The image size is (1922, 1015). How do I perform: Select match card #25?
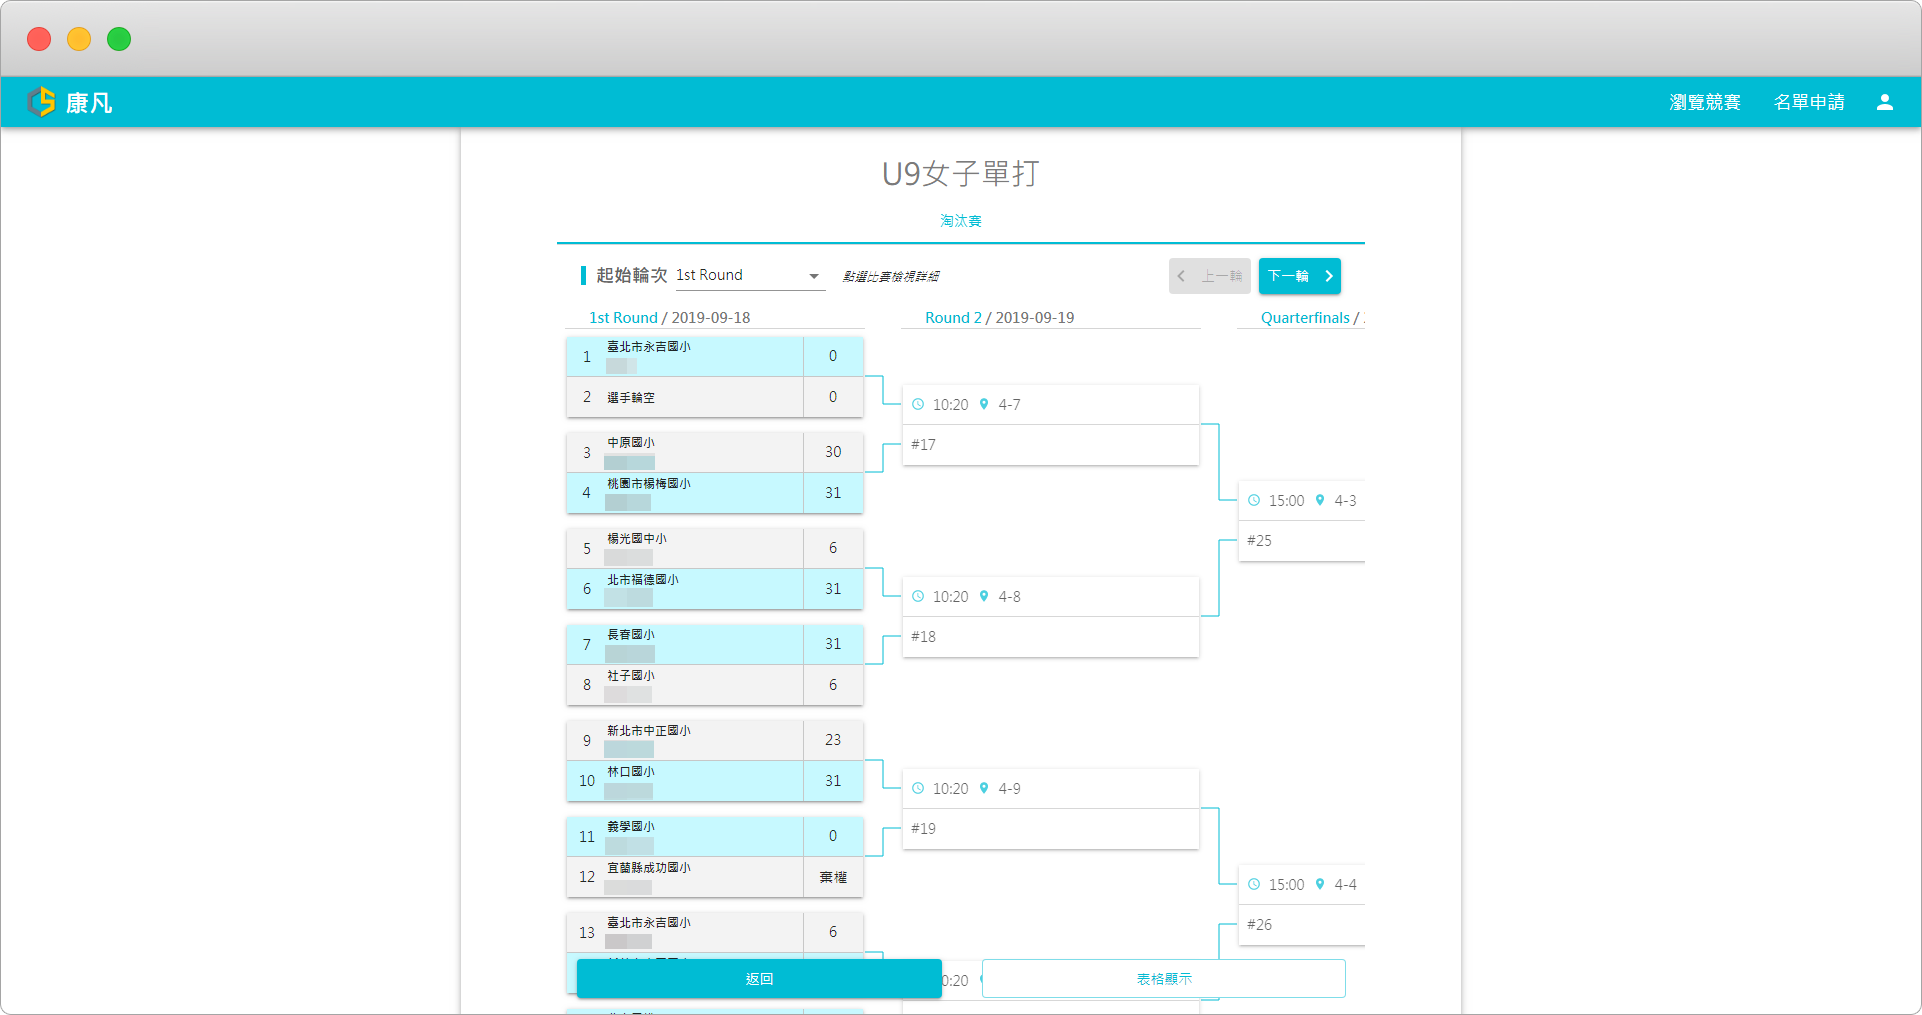pos(1302,521)
